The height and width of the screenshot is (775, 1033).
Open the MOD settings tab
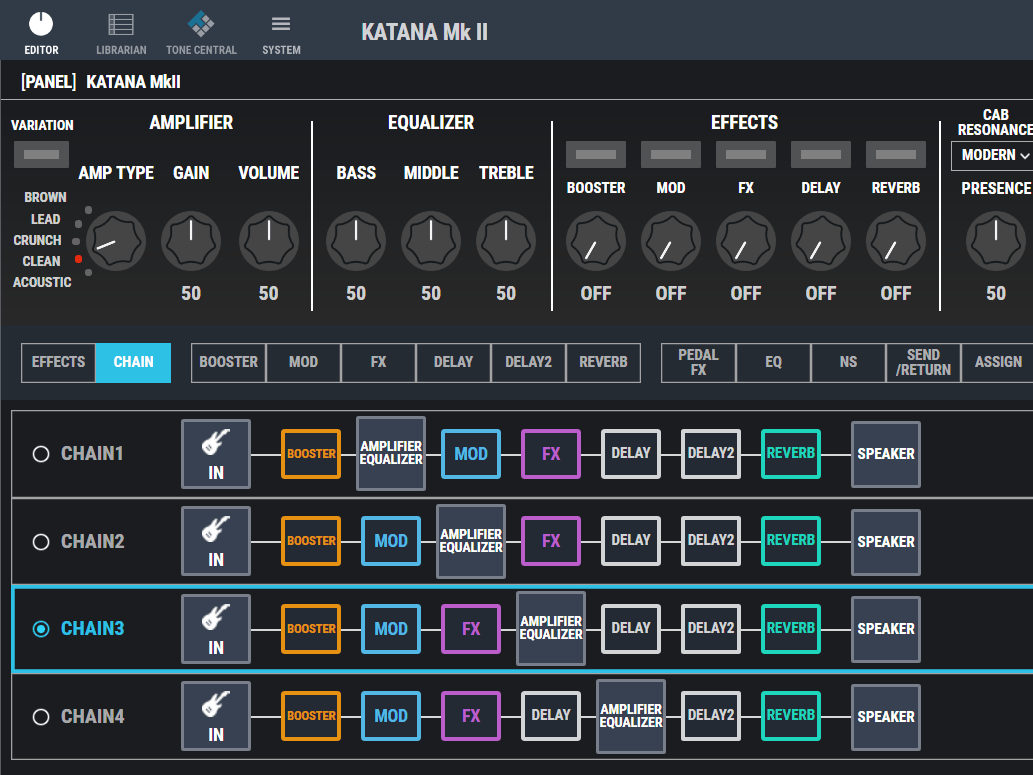point(303,362)
